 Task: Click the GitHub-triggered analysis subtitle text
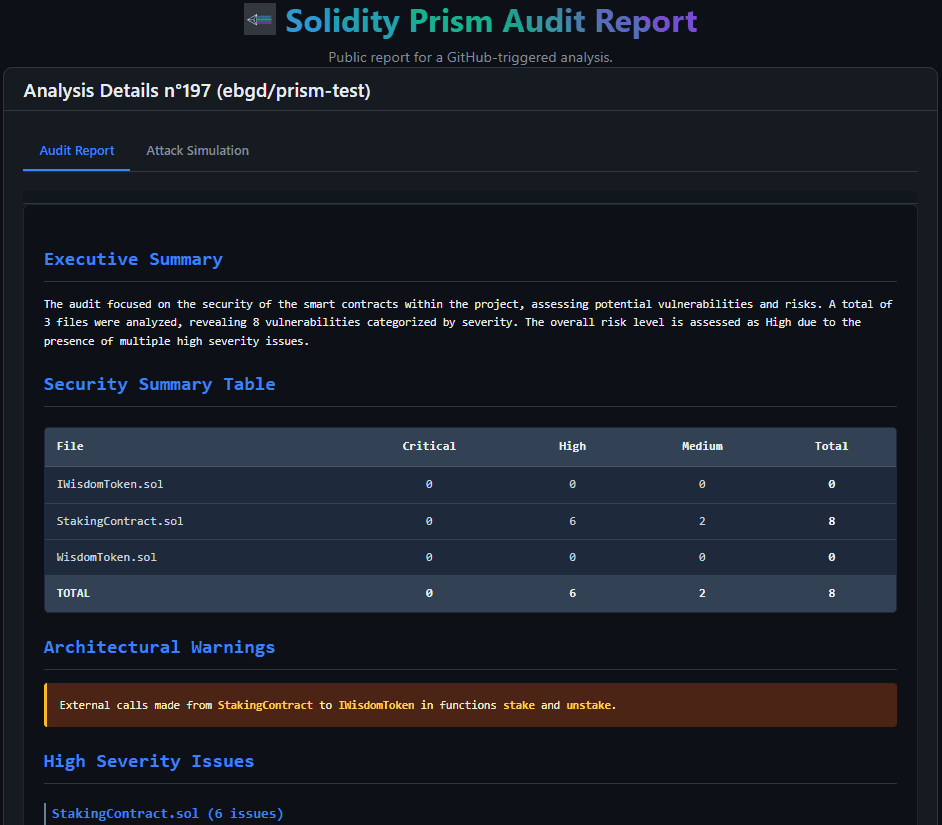point(470,57)
